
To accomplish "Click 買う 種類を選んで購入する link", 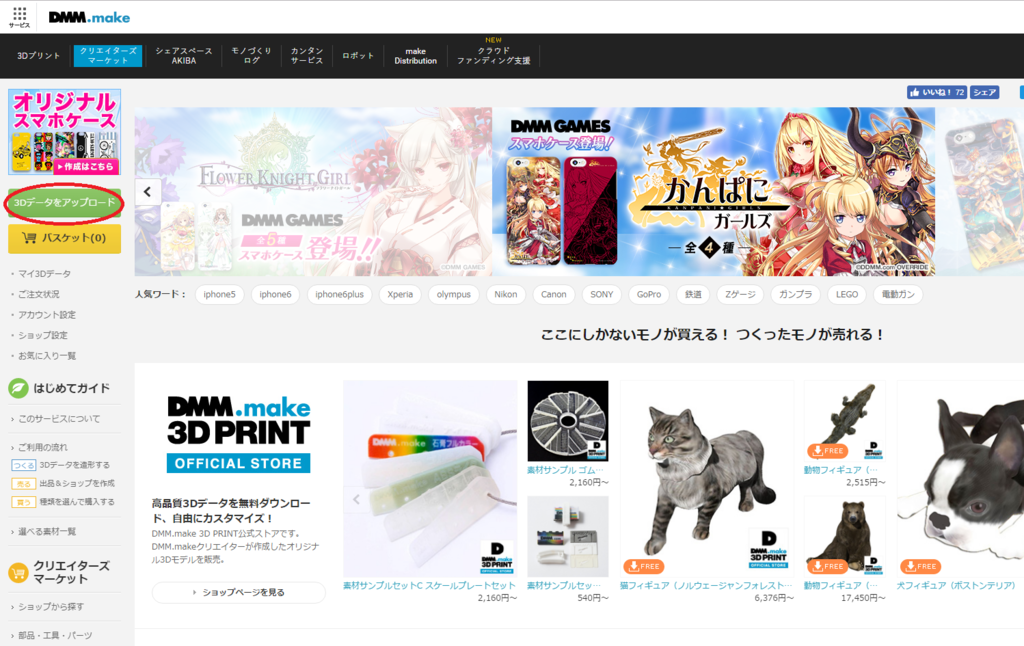I will click(63, 502).
